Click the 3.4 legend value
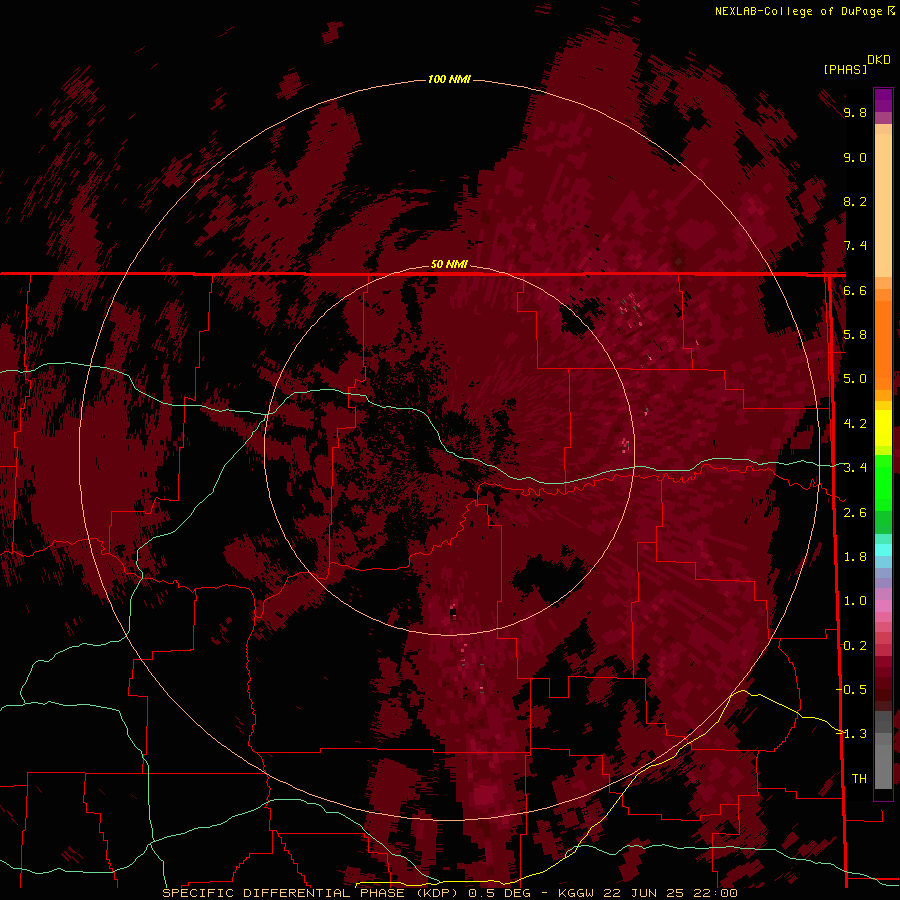Viewport: 900px width, 900px height. [855, 468]
